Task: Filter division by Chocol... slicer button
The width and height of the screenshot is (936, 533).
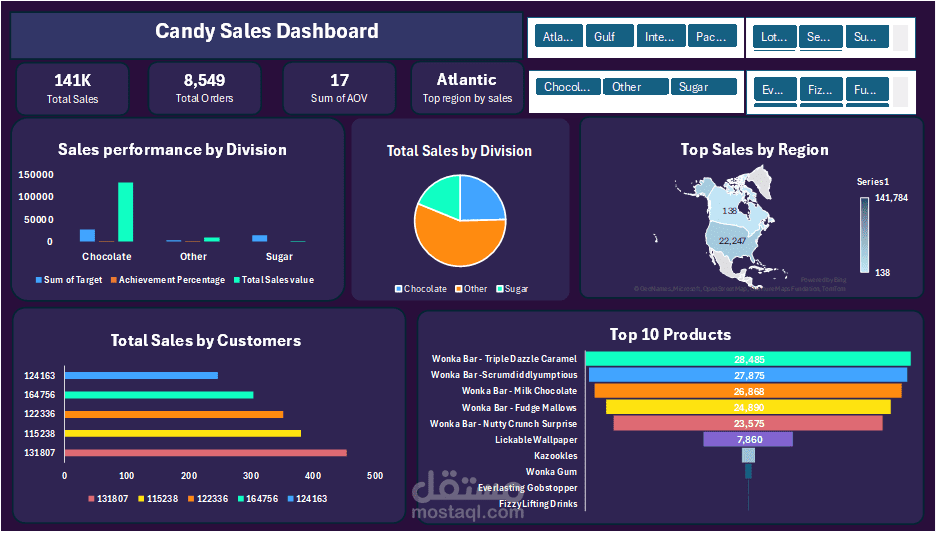Action: coord(567,87)
